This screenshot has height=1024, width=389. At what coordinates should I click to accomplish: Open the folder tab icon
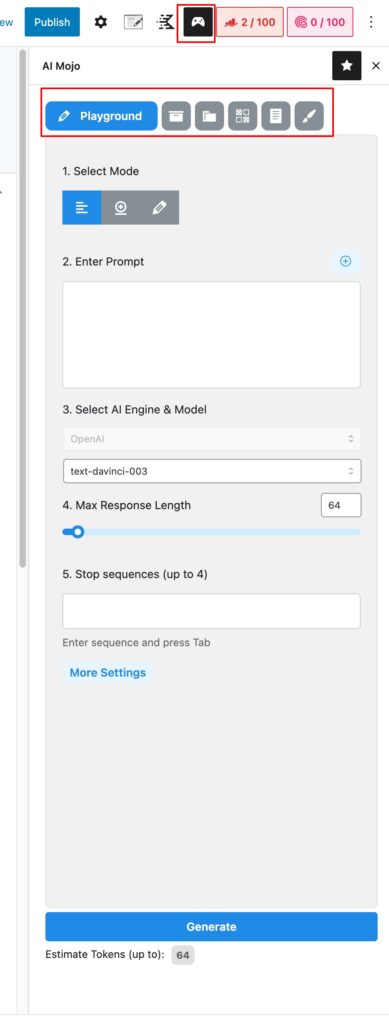pos(209,116)
